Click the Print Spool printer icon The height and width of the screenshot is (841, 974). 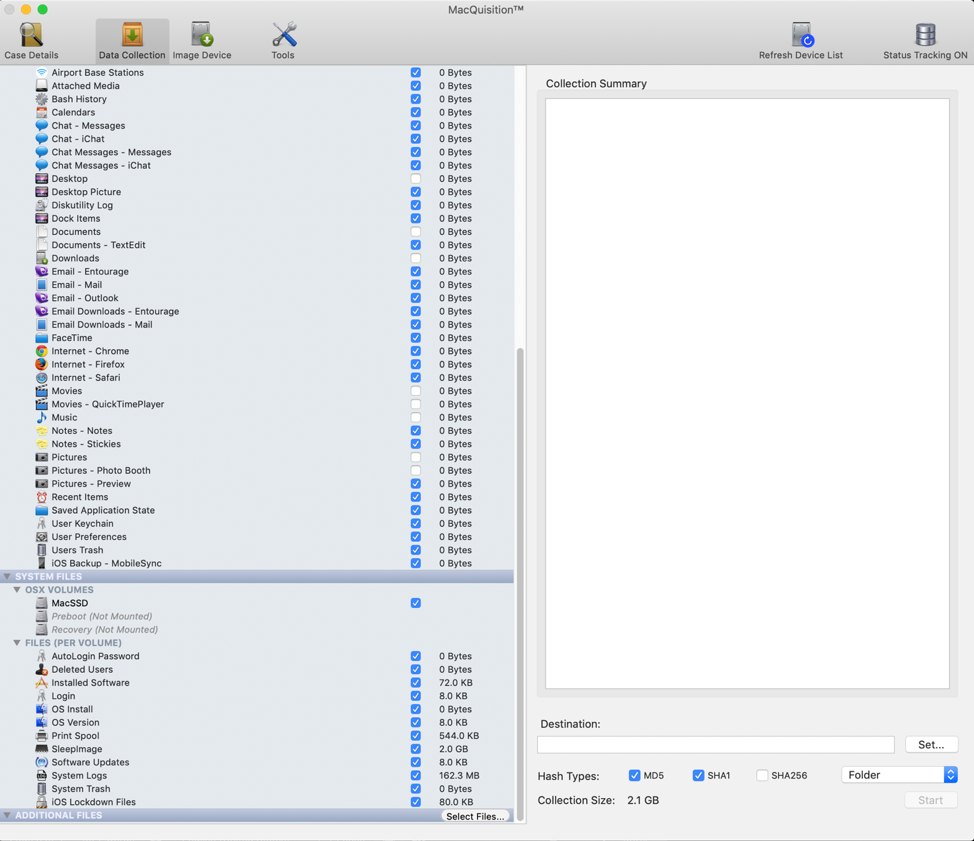pos(42,736)
